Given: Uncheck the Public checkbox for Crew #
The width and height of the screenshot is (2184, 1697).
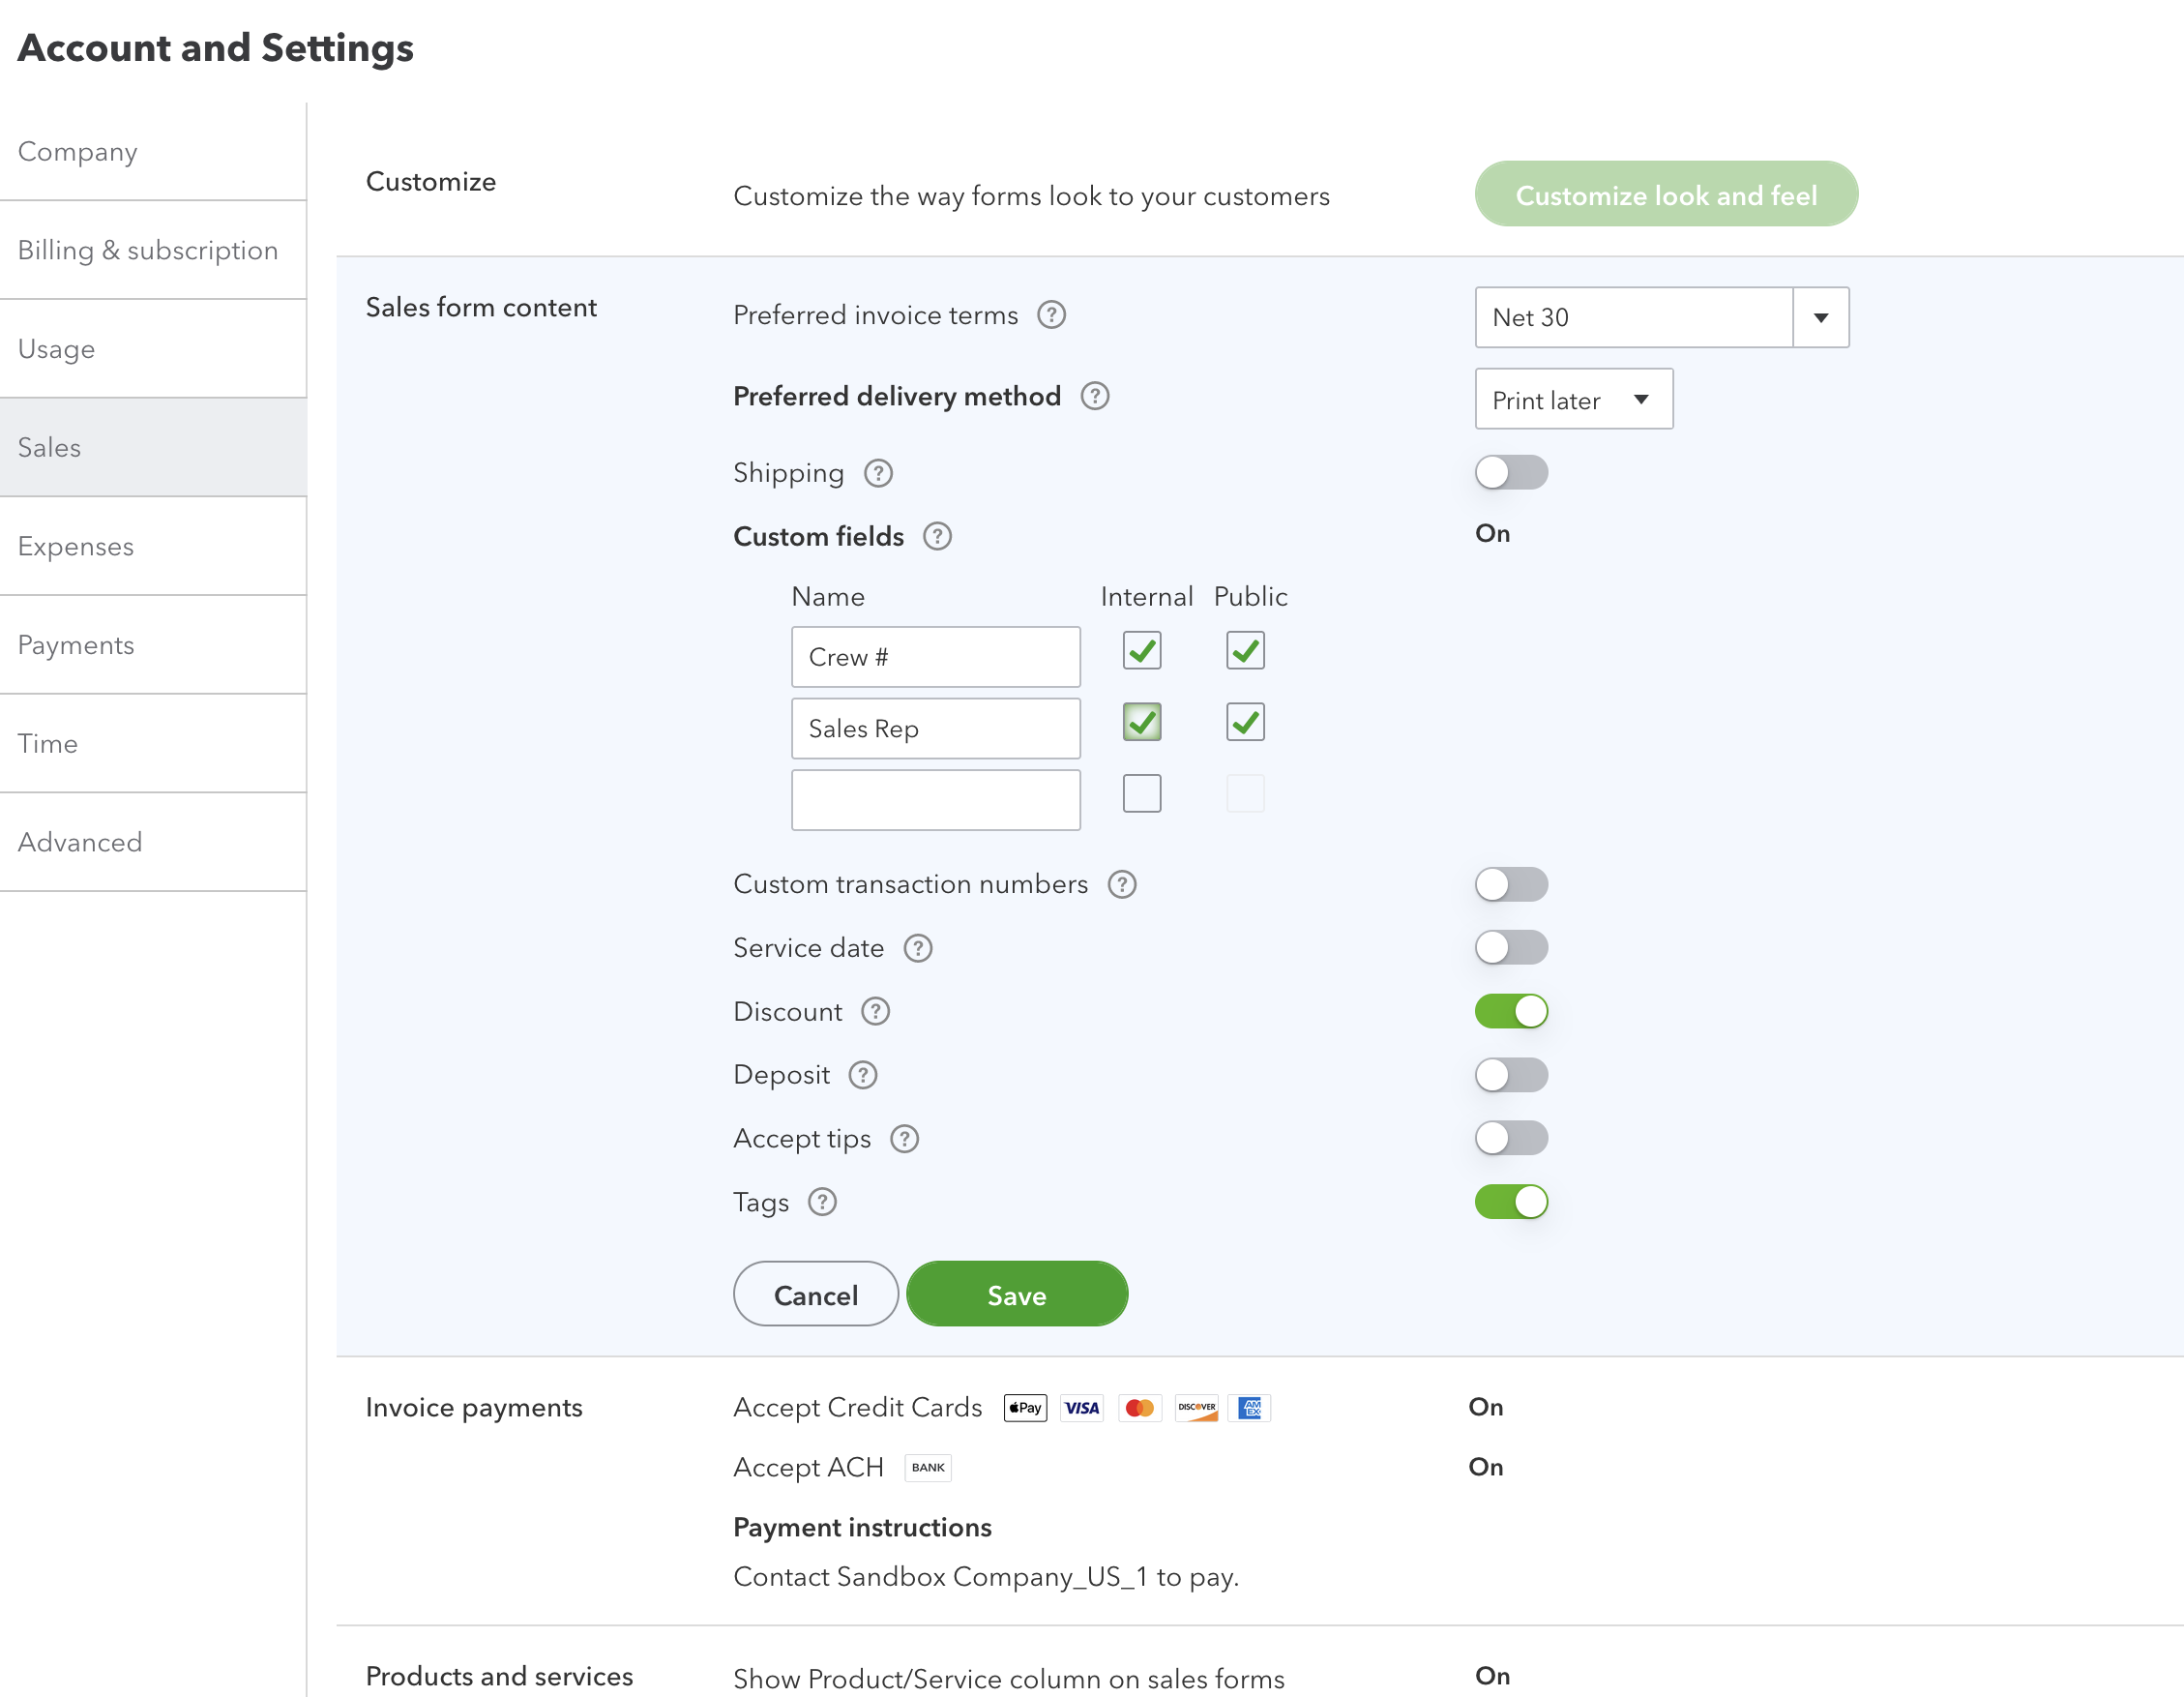Looking at the screenshot, I should pyautogui.click(x=1245, y=651).
